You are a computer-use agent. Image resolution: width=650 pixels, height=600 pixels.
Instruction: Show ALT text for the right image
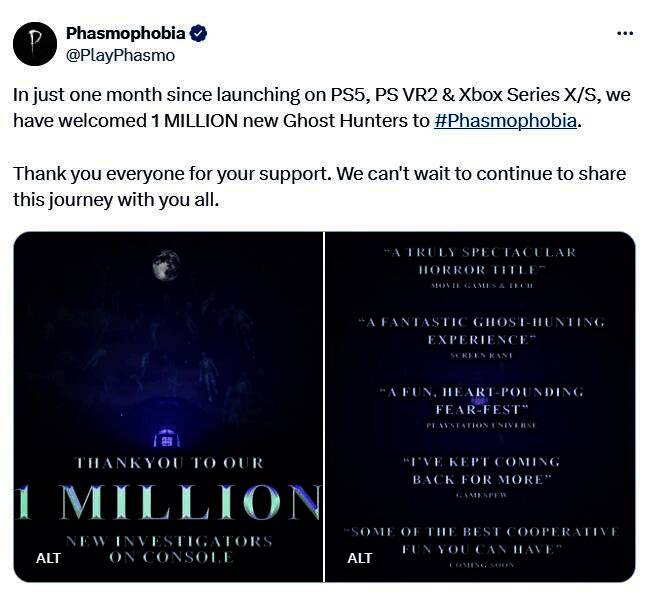360,558
